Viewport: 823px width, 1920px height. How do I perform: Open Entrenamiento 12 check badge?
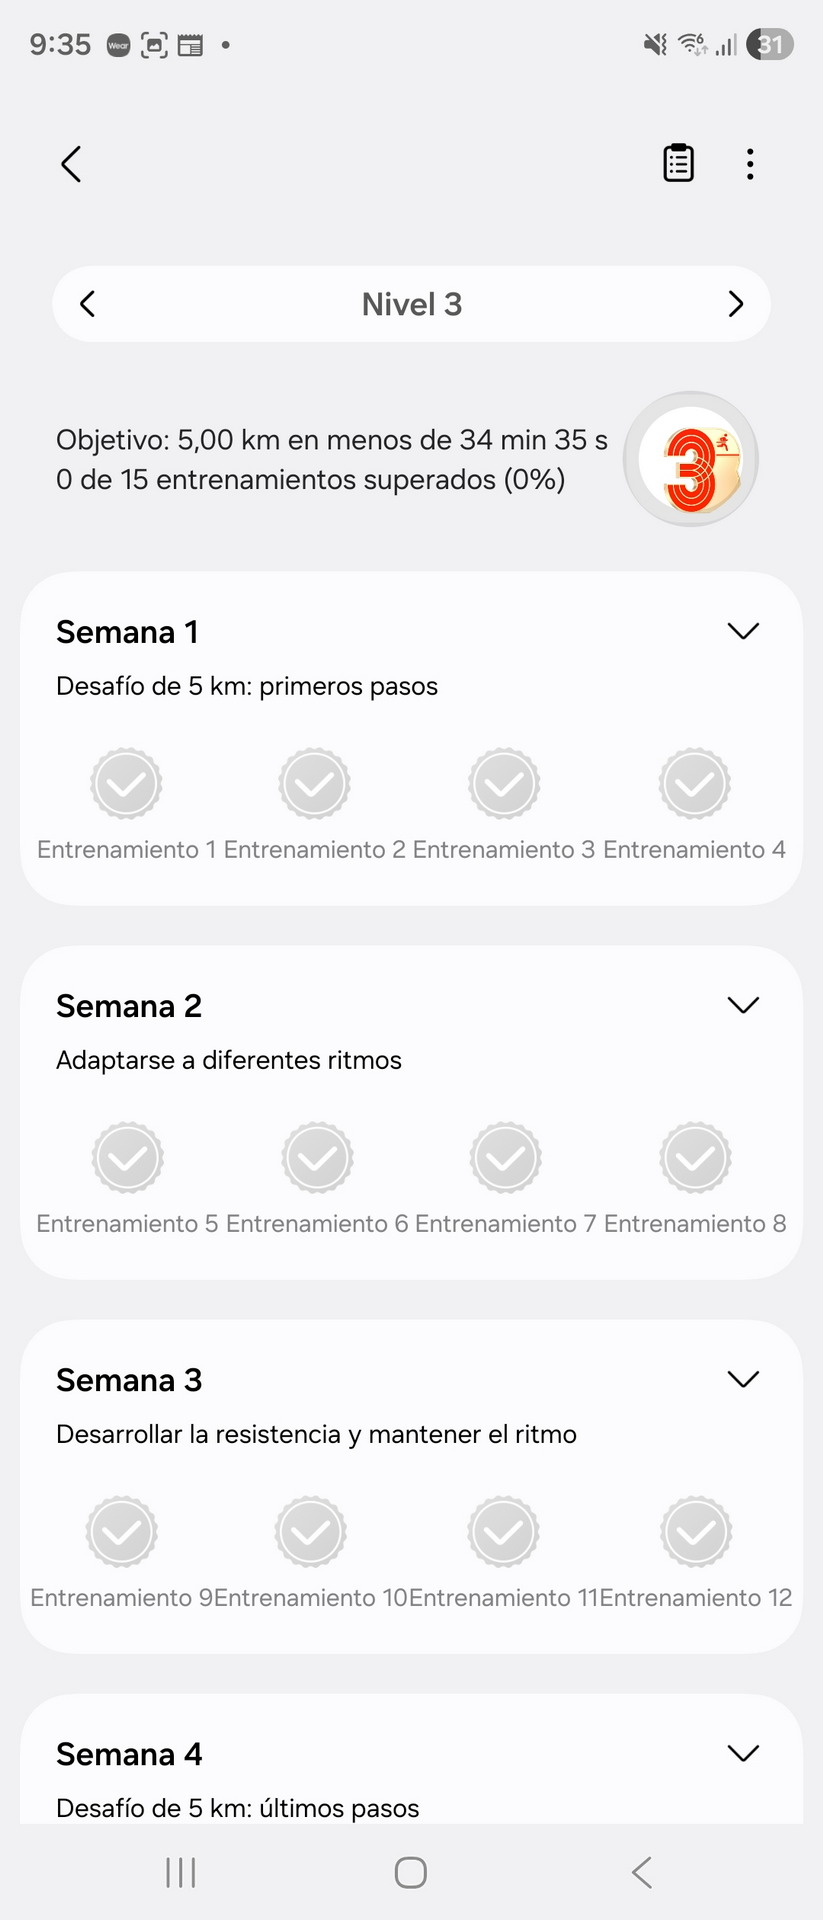(x=696, y=1532)
